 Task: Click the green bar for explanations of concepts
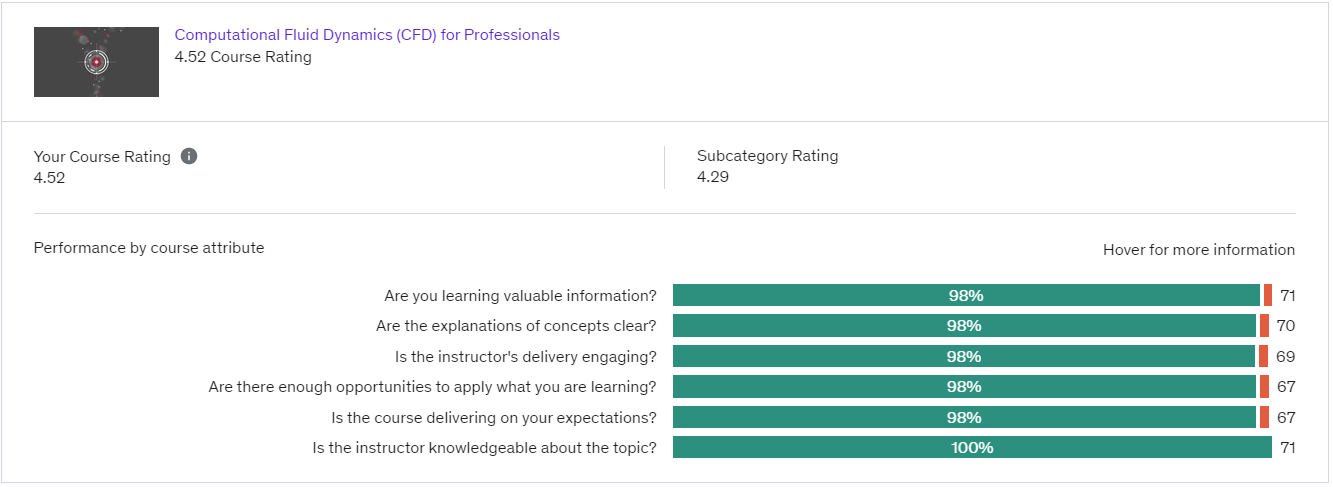tap(964, 326)
